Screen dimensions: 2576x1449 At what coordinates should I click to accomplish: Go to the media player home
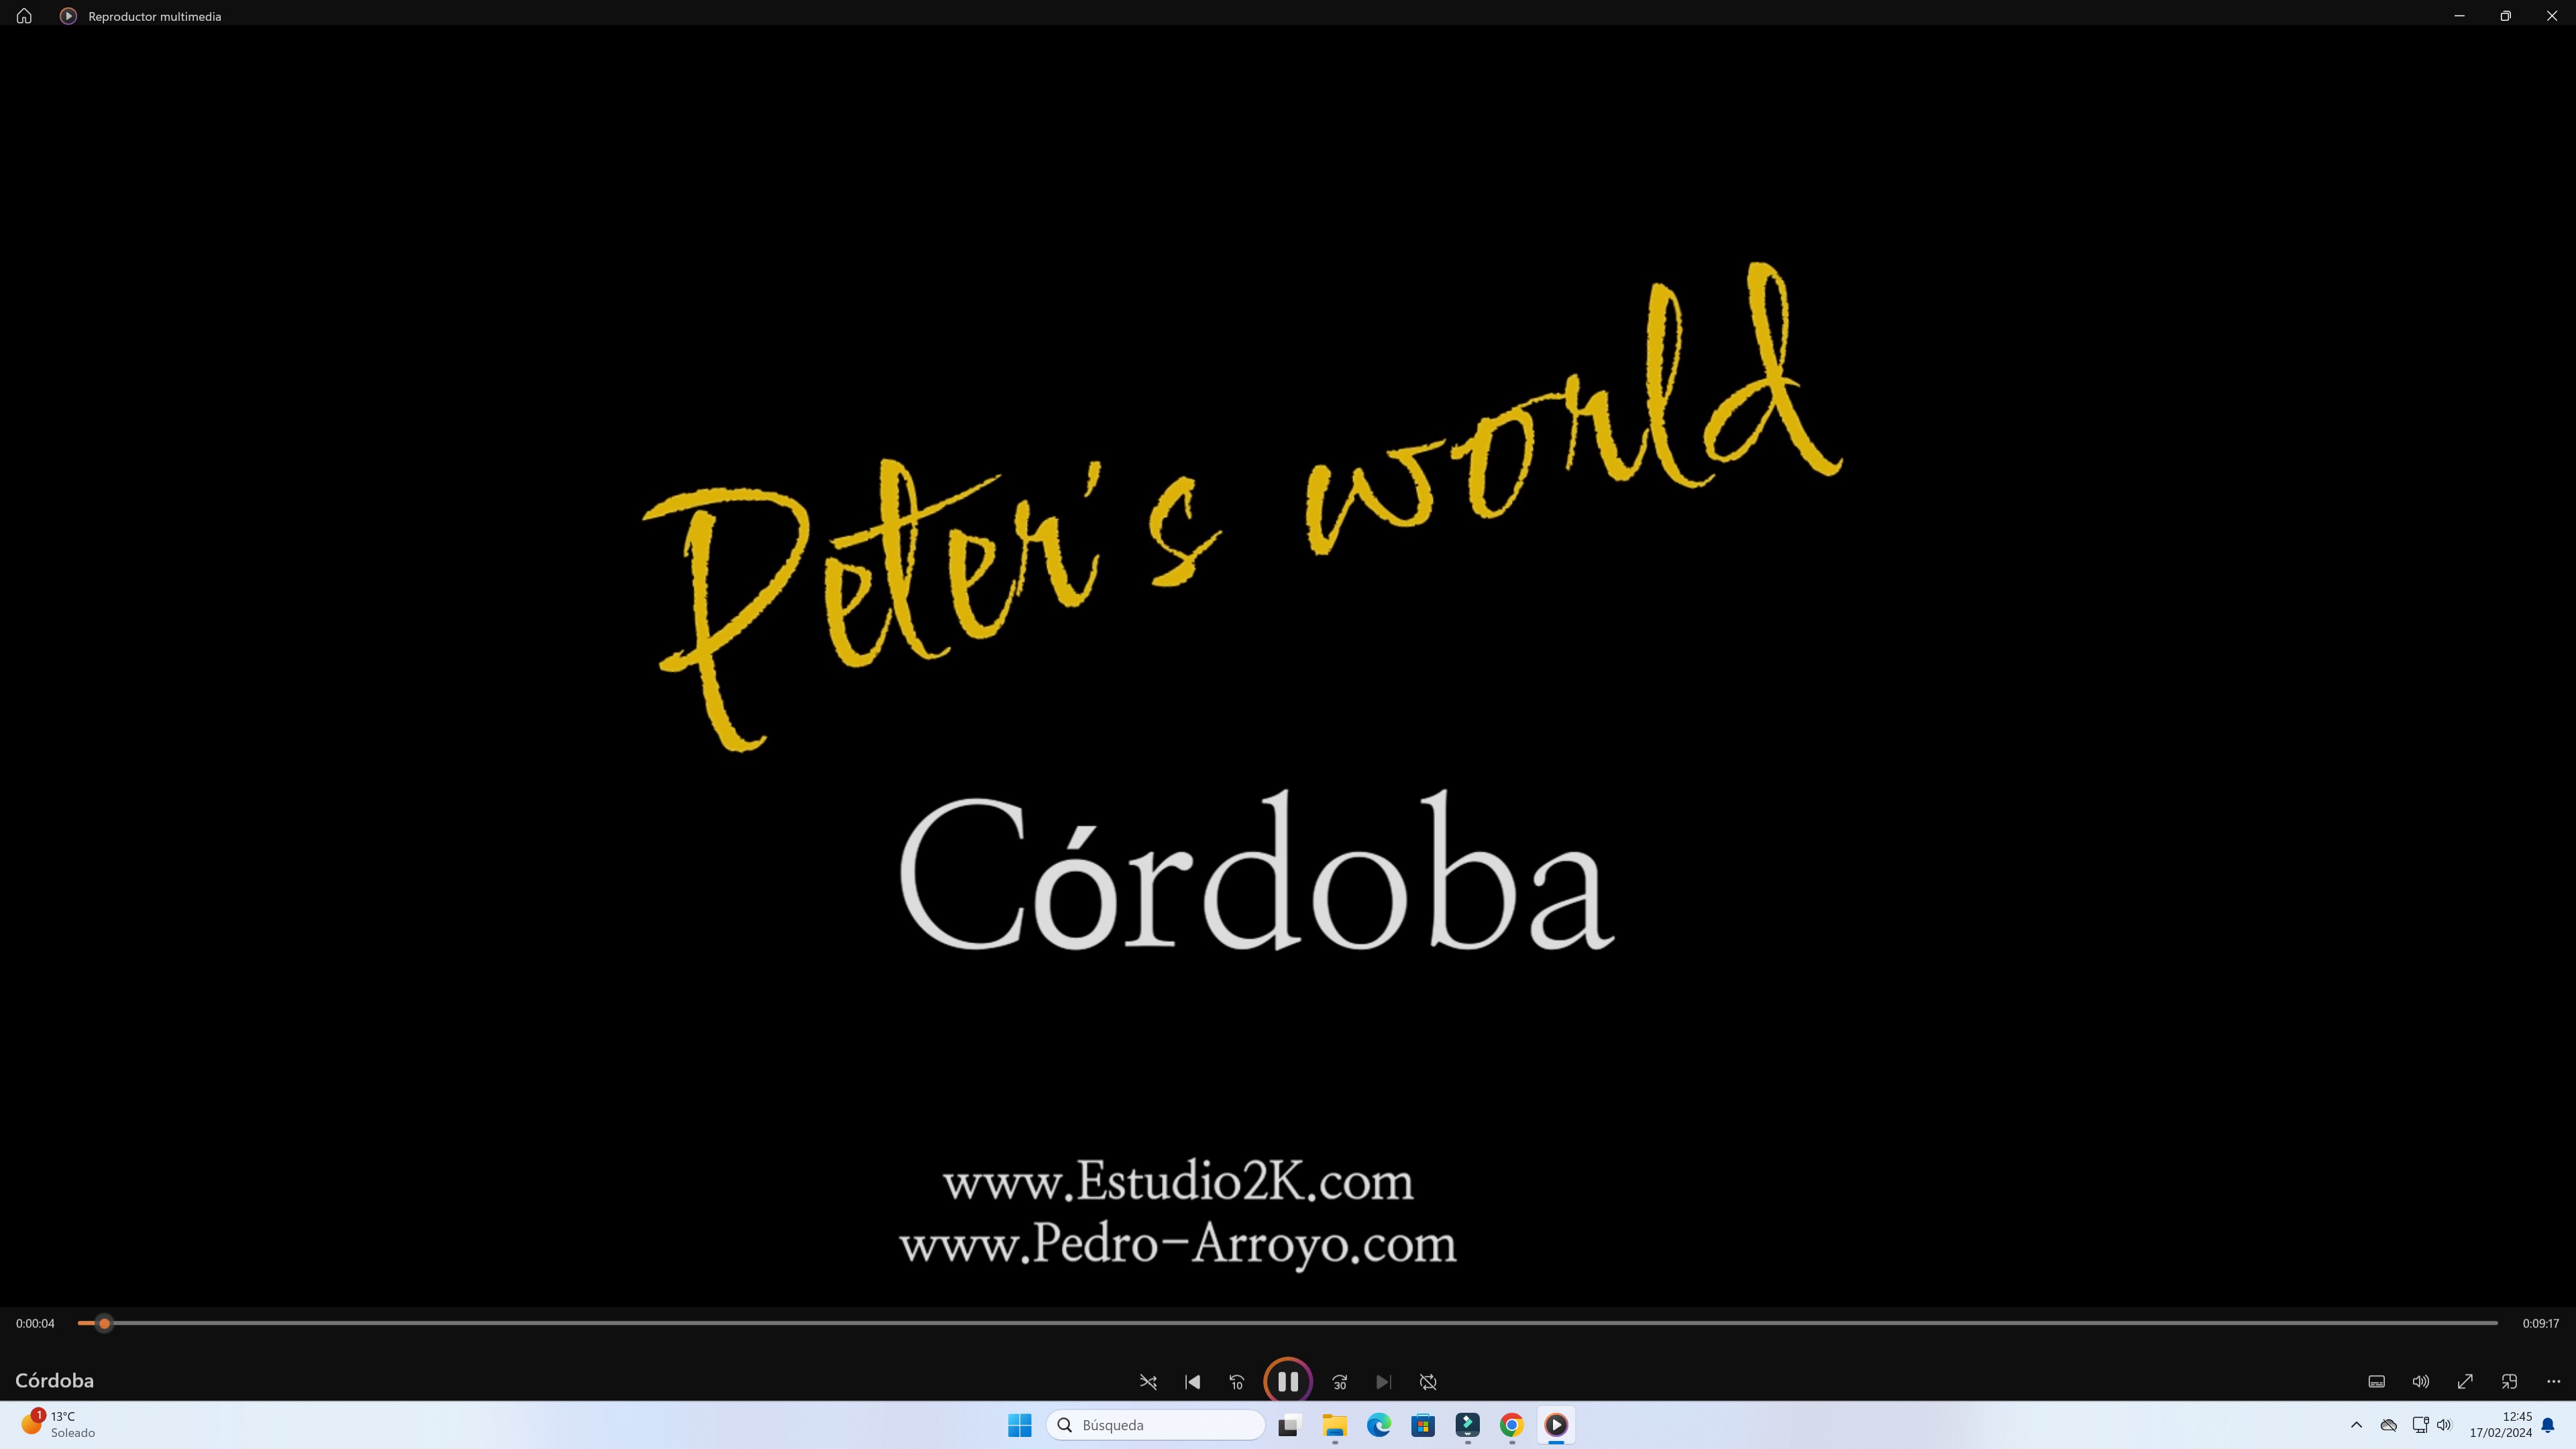click(24, 16)
